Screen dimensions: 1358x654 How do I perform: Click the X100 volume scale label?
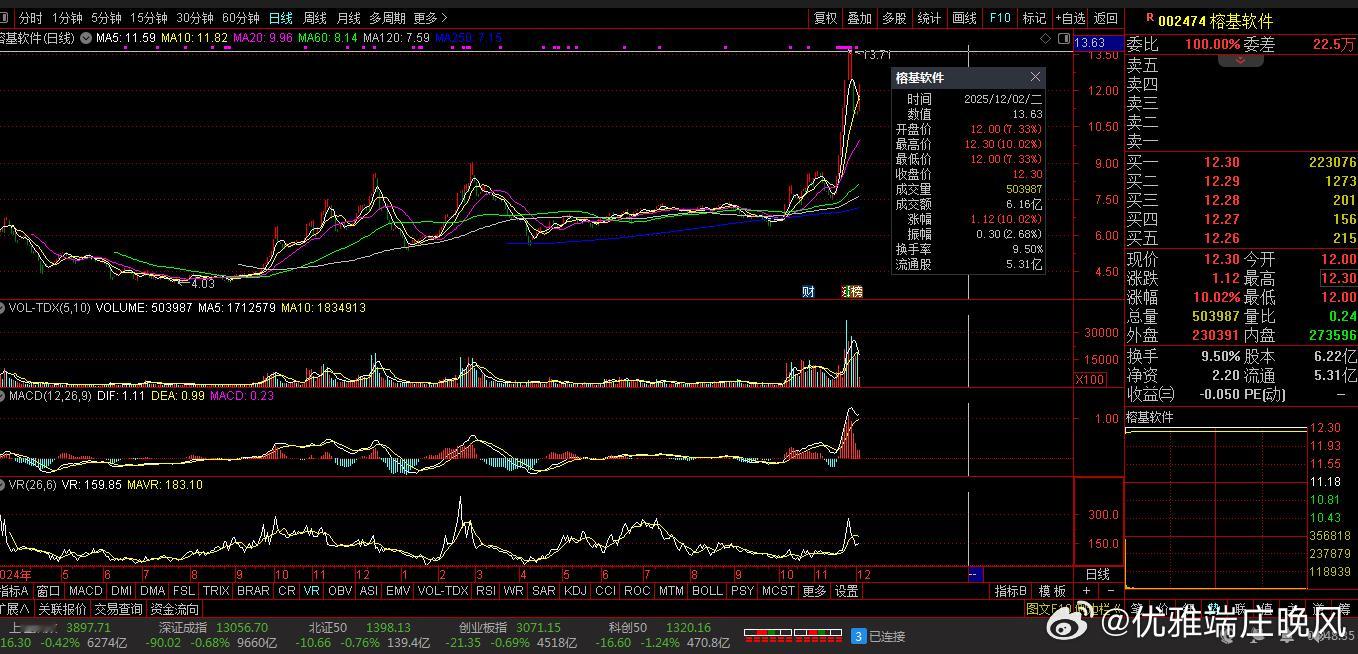(1089, 379)
